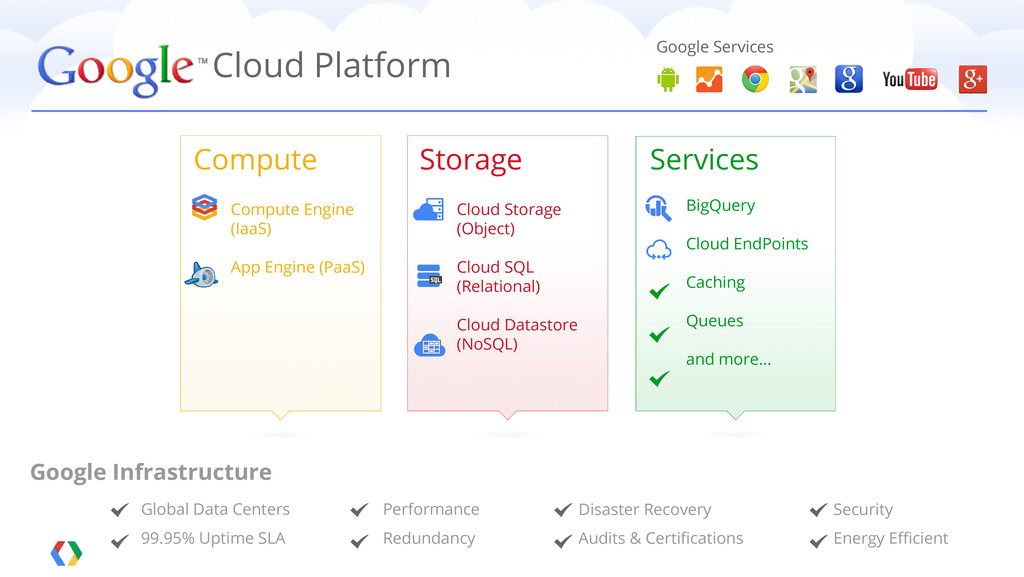The height and width of the screenshot is (577, 1024).
Task: Open Cloud SQL (Relational) link
Action: pyautogui.click(x=498, y=276)
